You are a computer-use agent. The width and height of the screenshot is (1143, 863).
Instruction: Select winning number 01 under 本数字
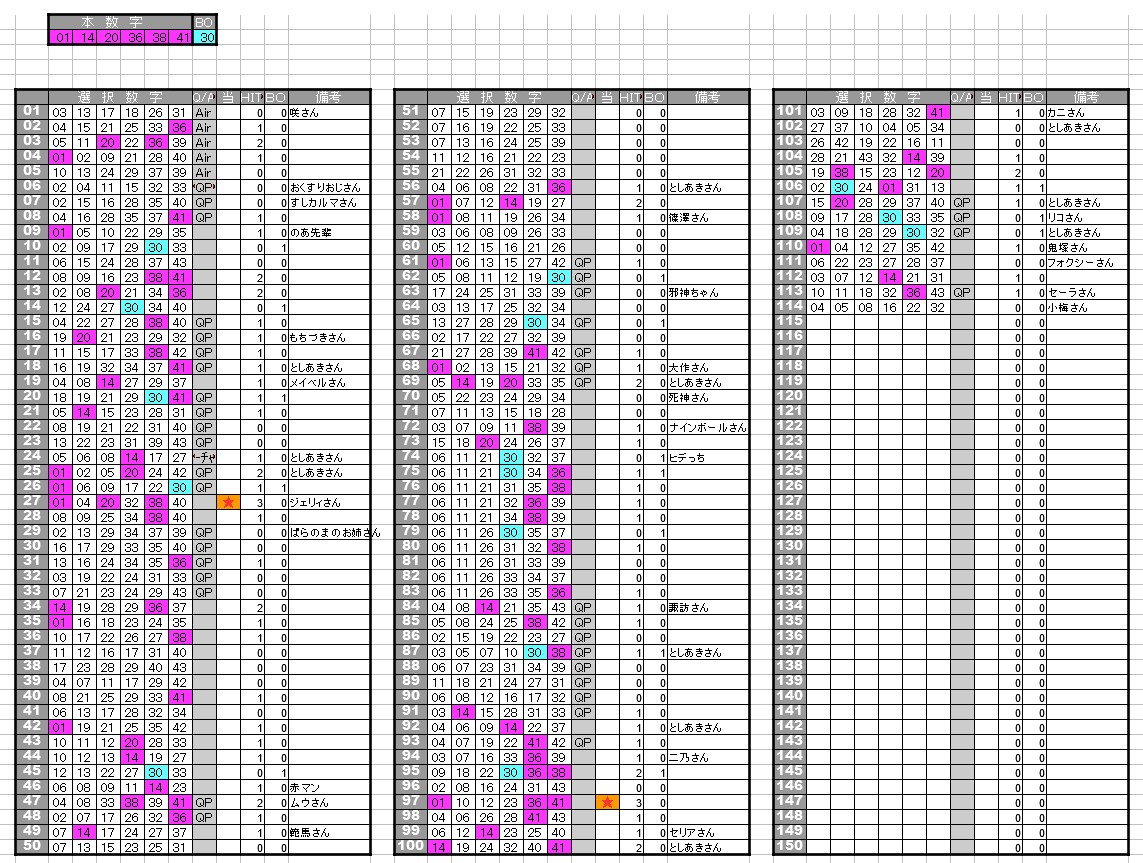(63, 37)
